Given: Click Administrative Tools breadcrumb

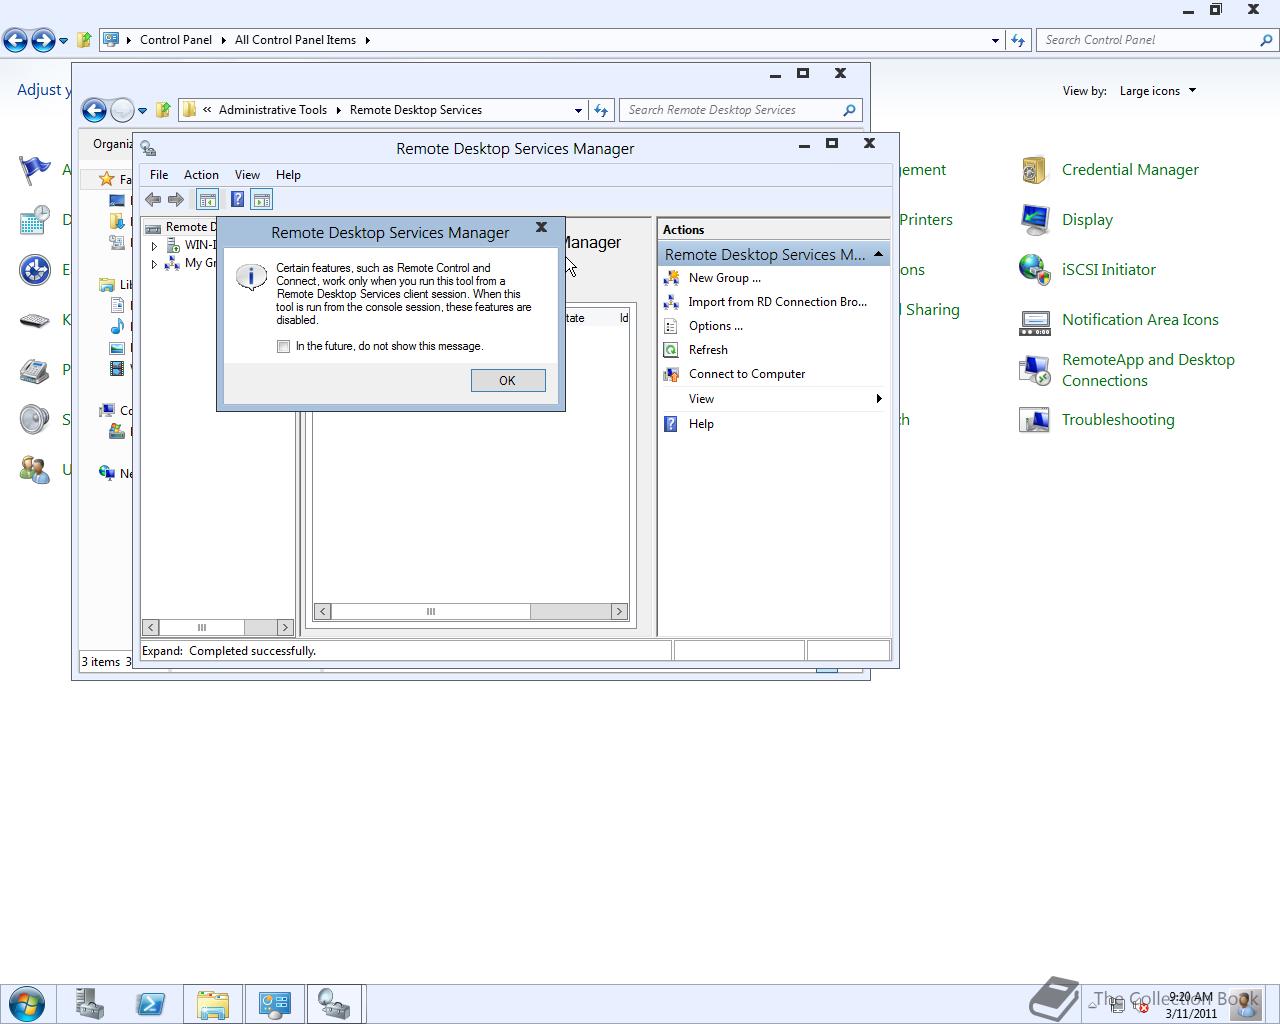Looking at the screenshot, I should click(272, 110).
